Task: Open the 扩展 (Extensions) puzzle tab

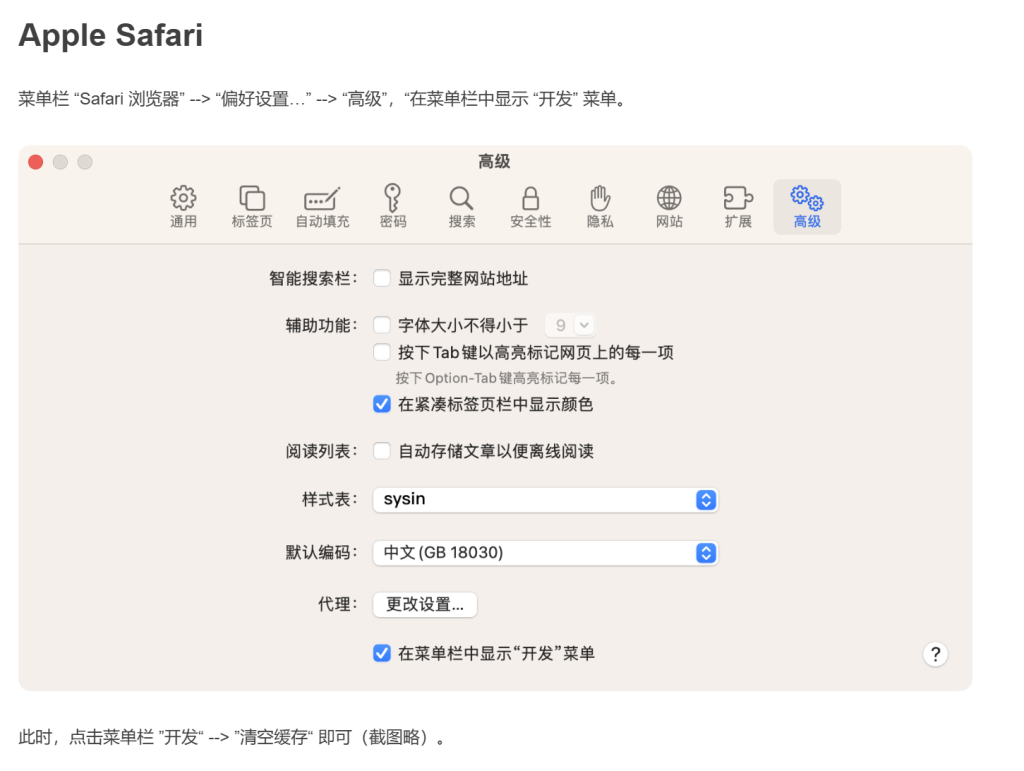Action: click(x=739, y=206)
